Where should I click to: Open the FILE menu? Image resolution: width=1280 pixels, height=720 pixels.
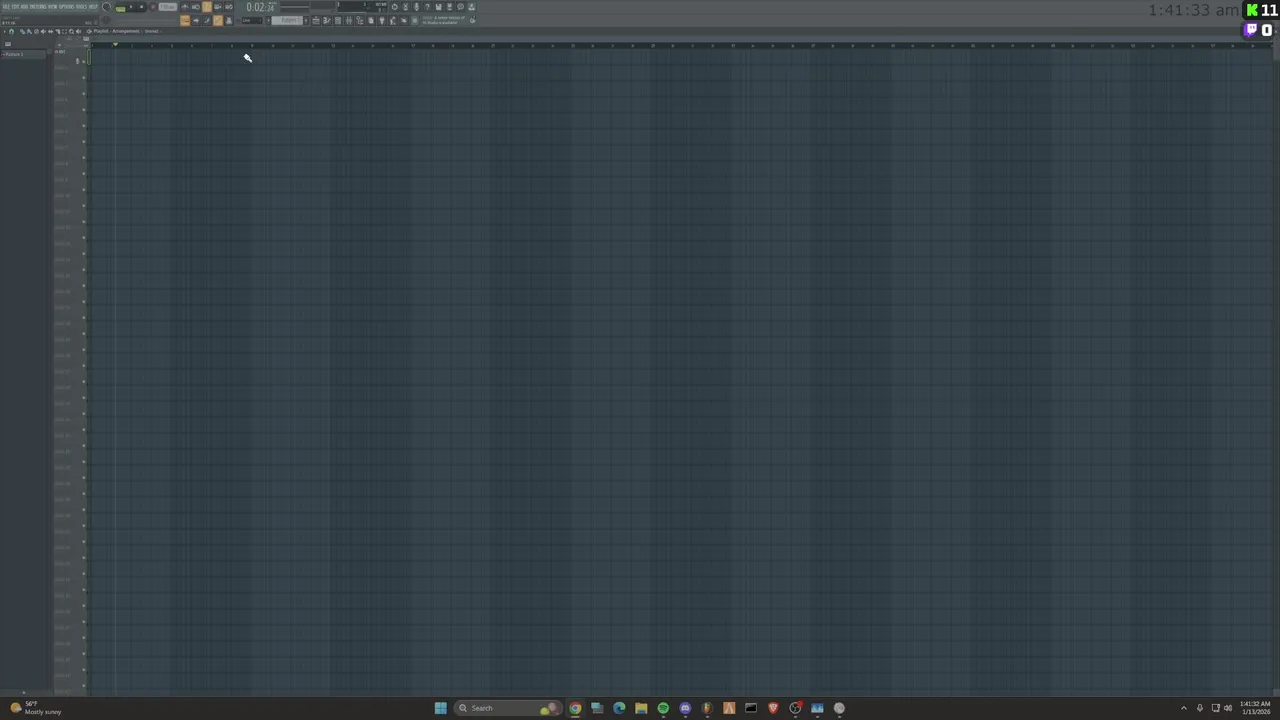5,7
